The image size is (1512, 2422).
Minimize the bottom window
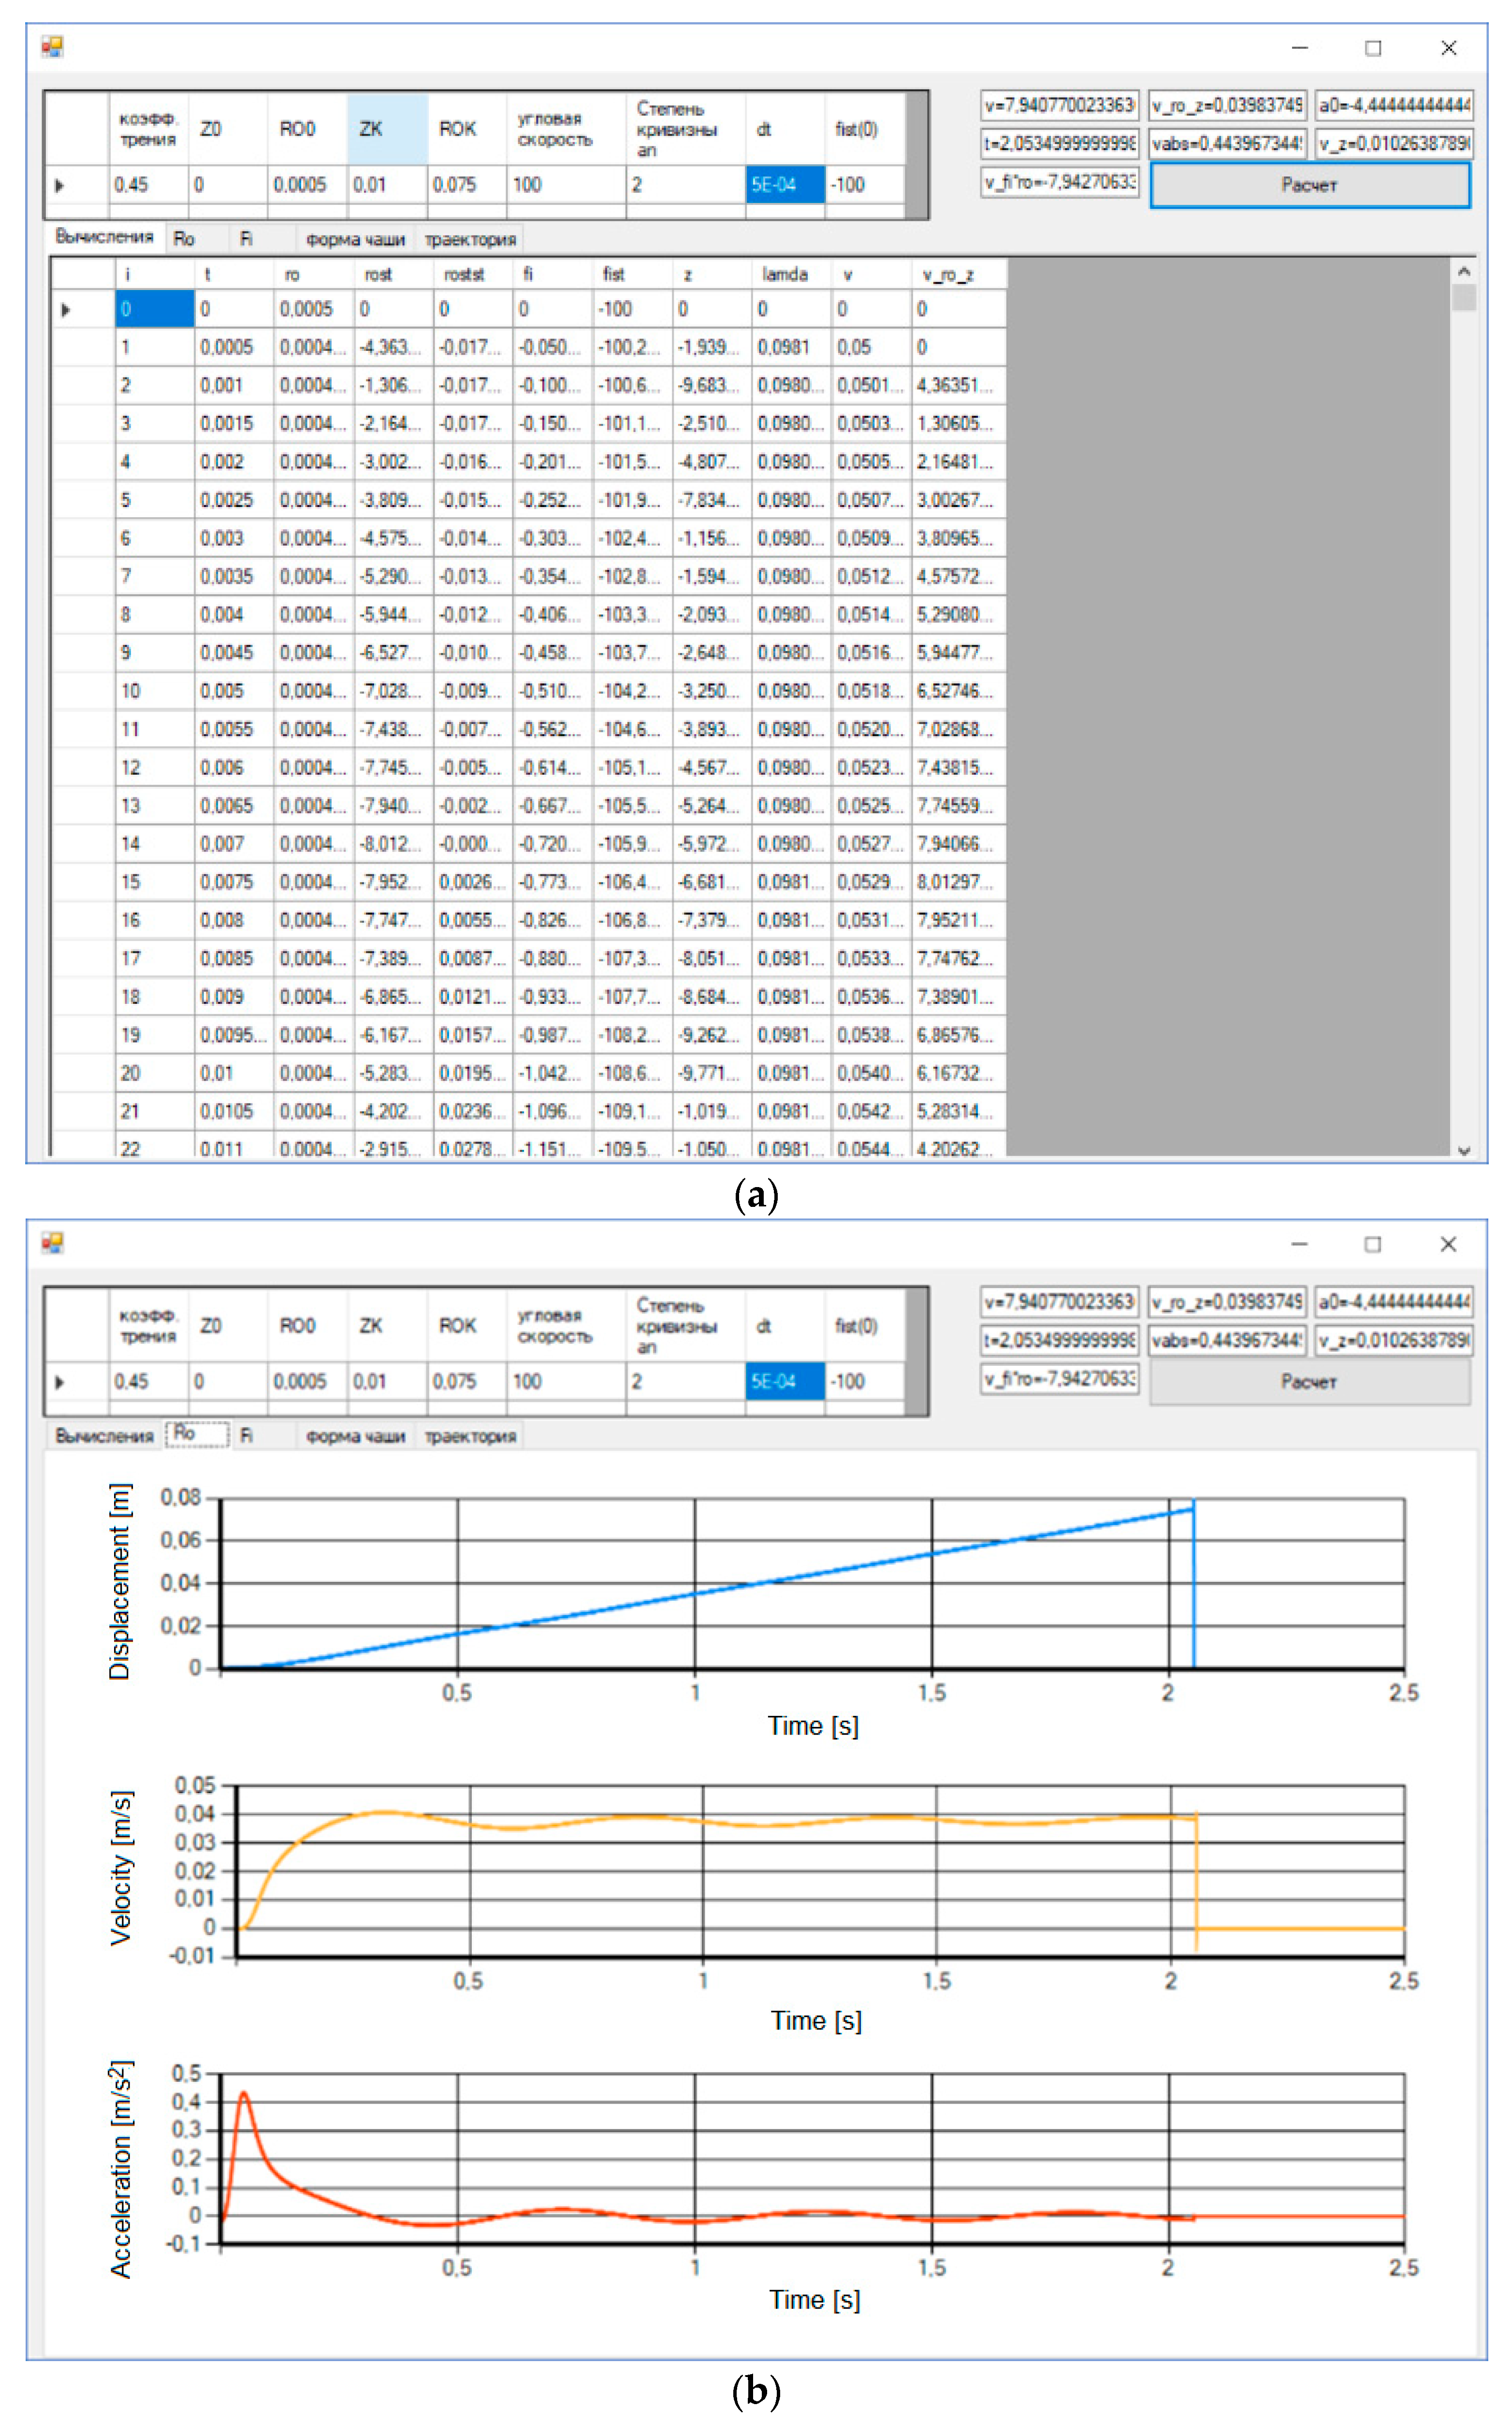(x=1299, y=1244)
